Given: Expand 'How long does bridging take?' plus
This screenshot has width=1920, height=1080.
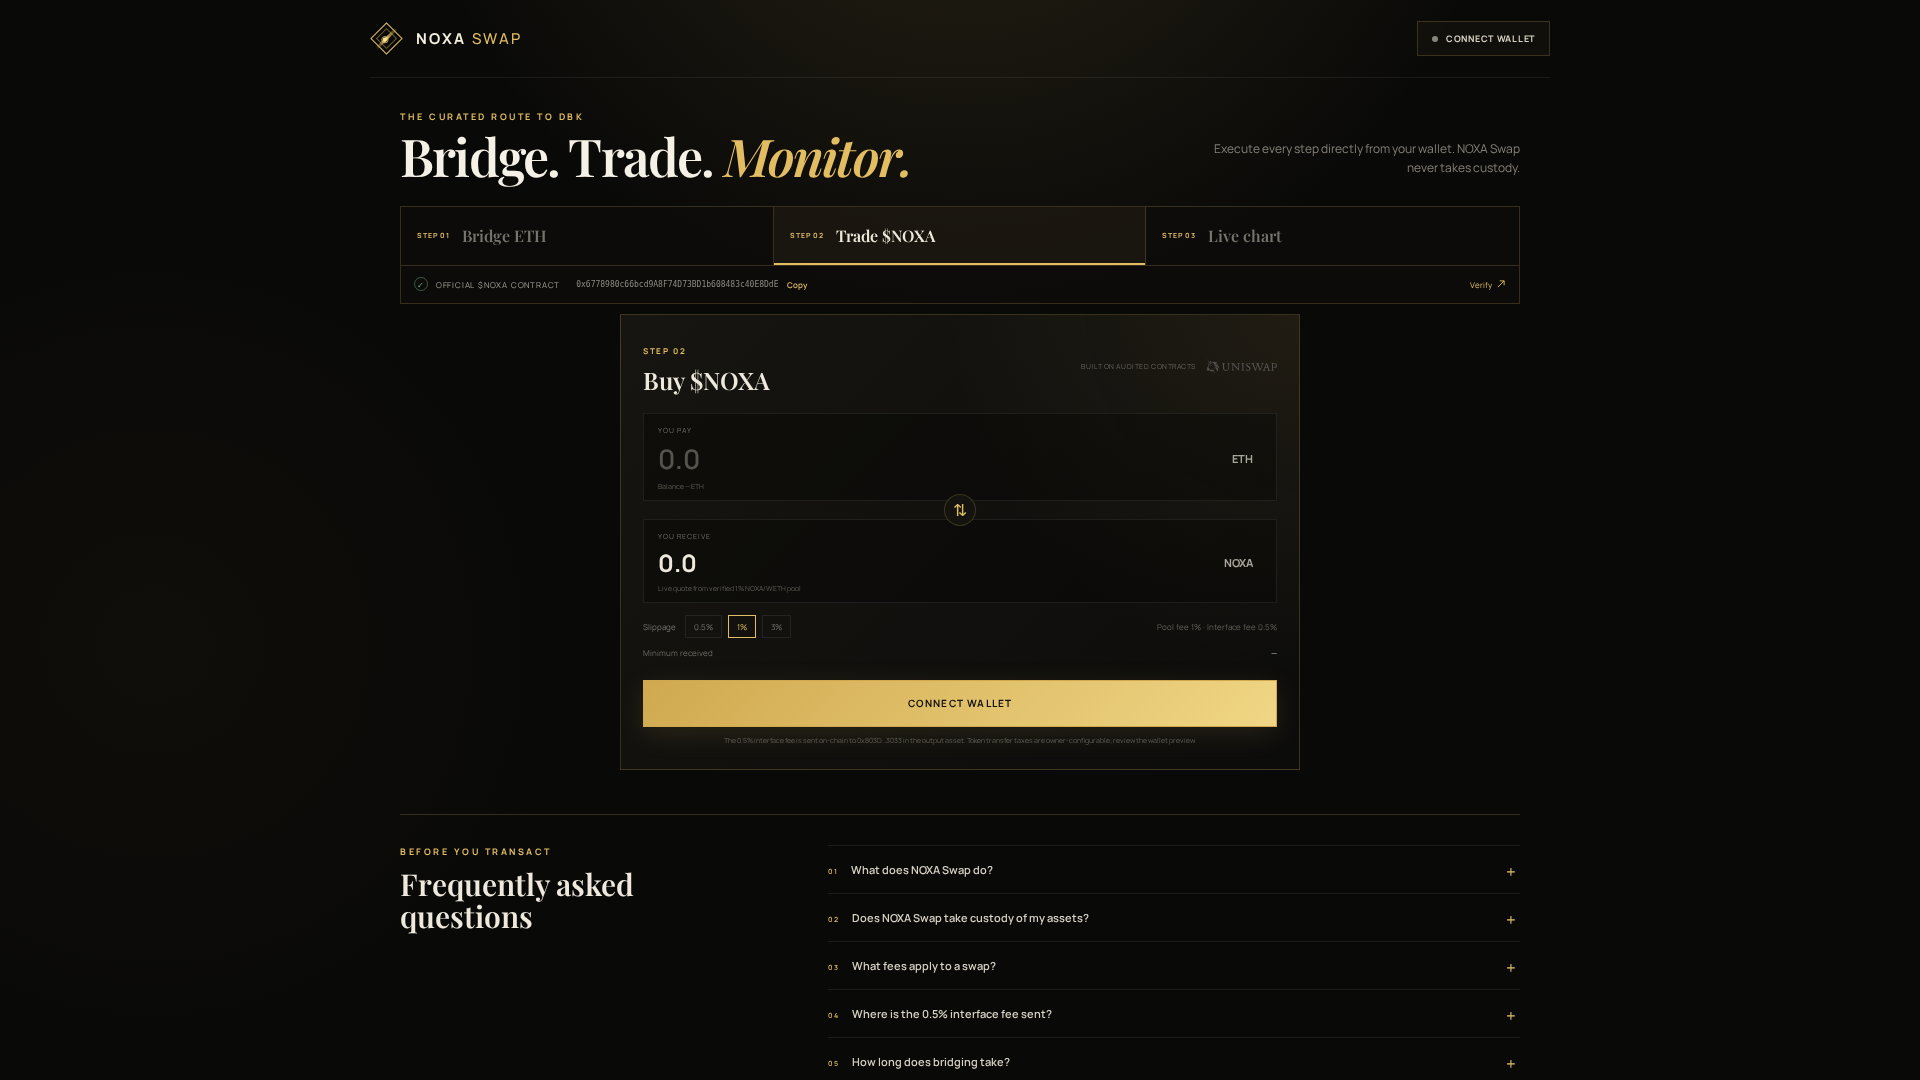Looking at the screenshot, I should tap(1511, 1064).
